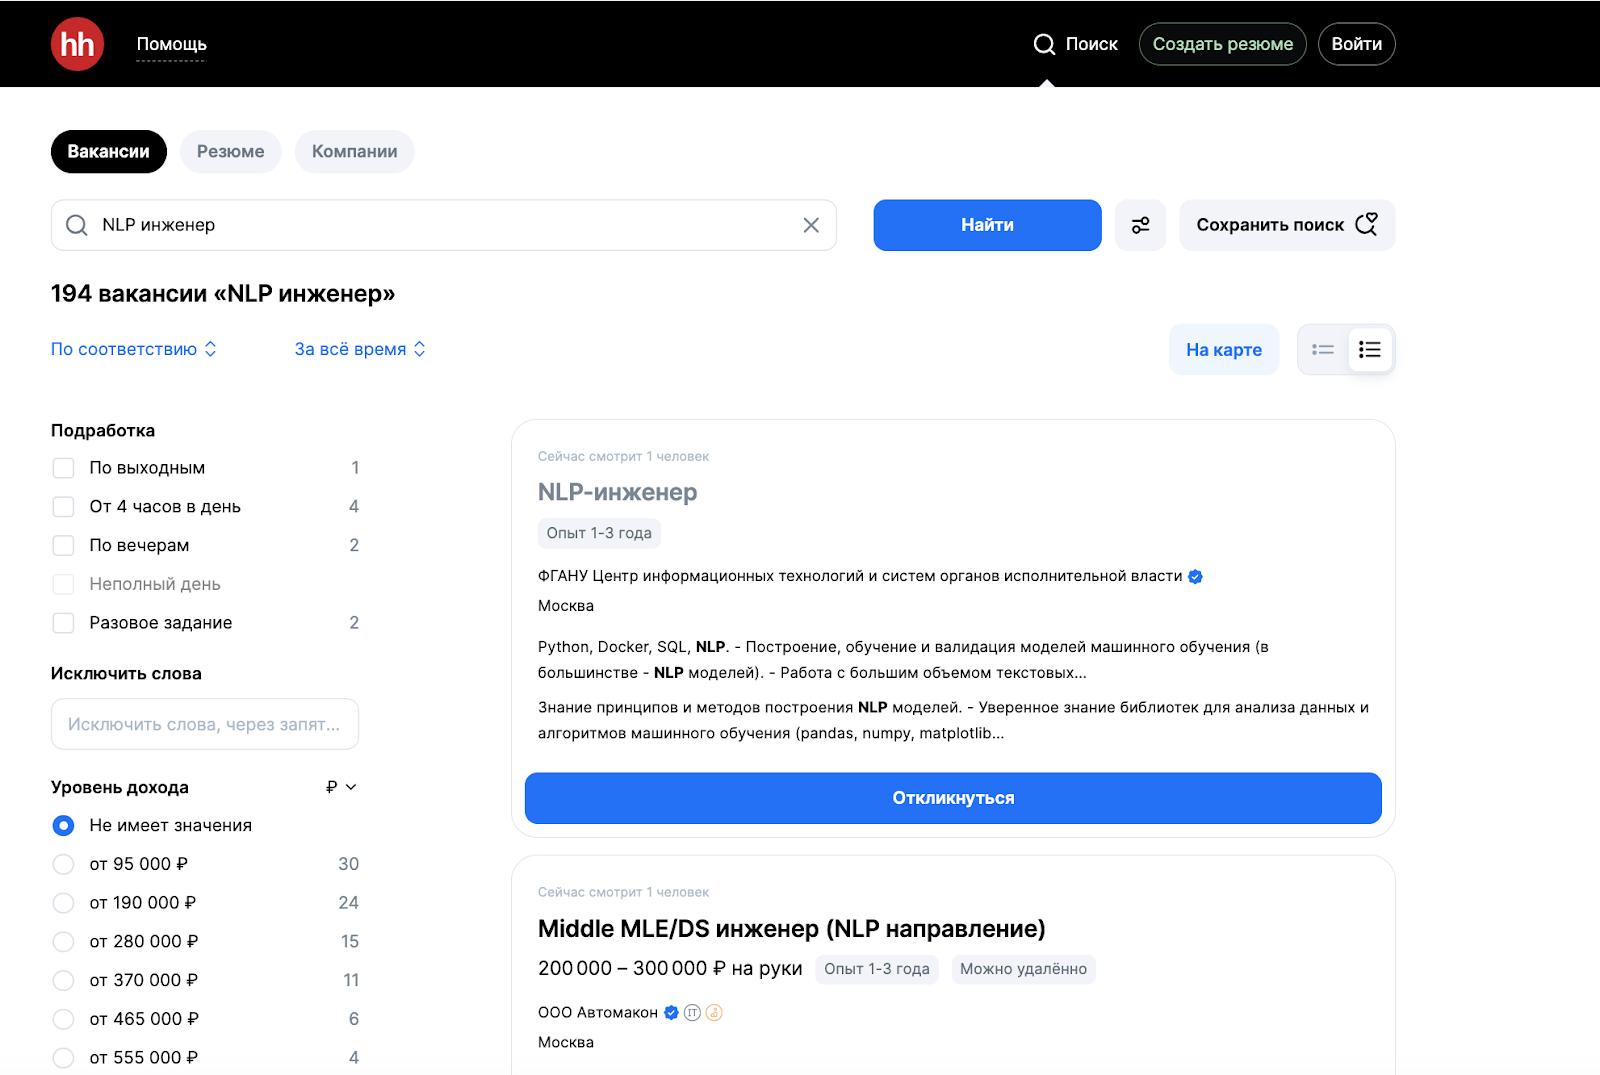This screenshot has height=1075, width=1600.
Task: Open the ruble currency selector dropdown
Action: pos(341,787)
